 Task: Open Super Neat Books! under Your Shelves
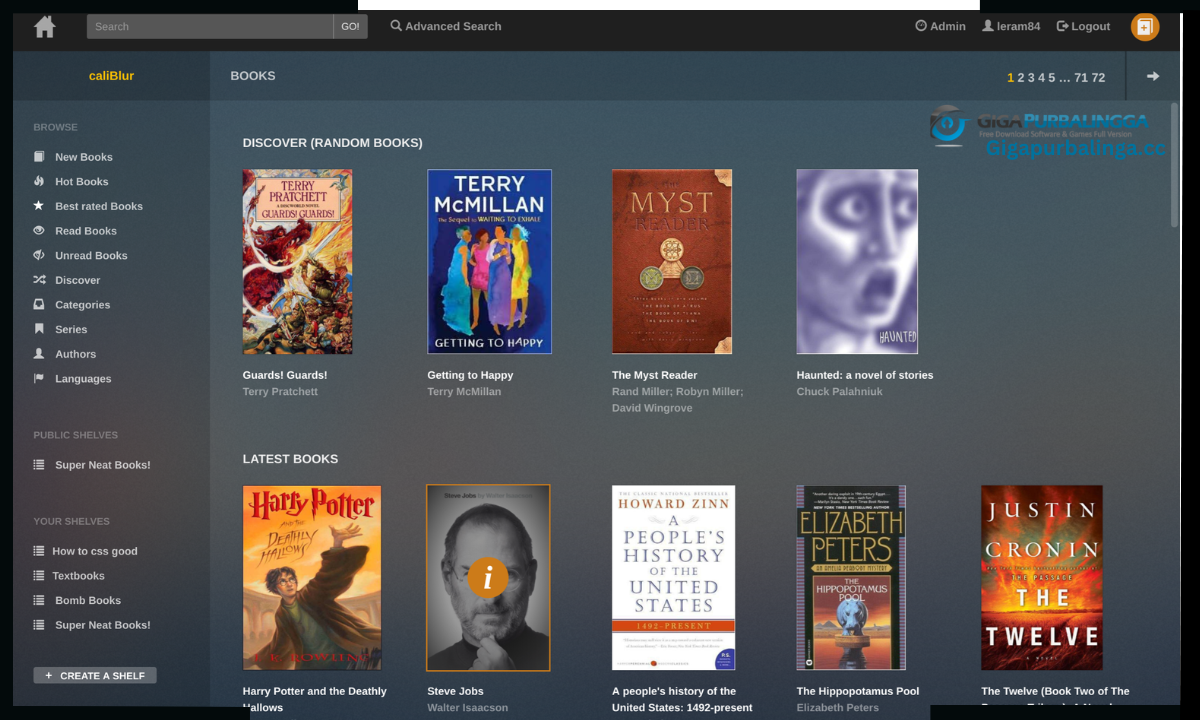[103, 625]
